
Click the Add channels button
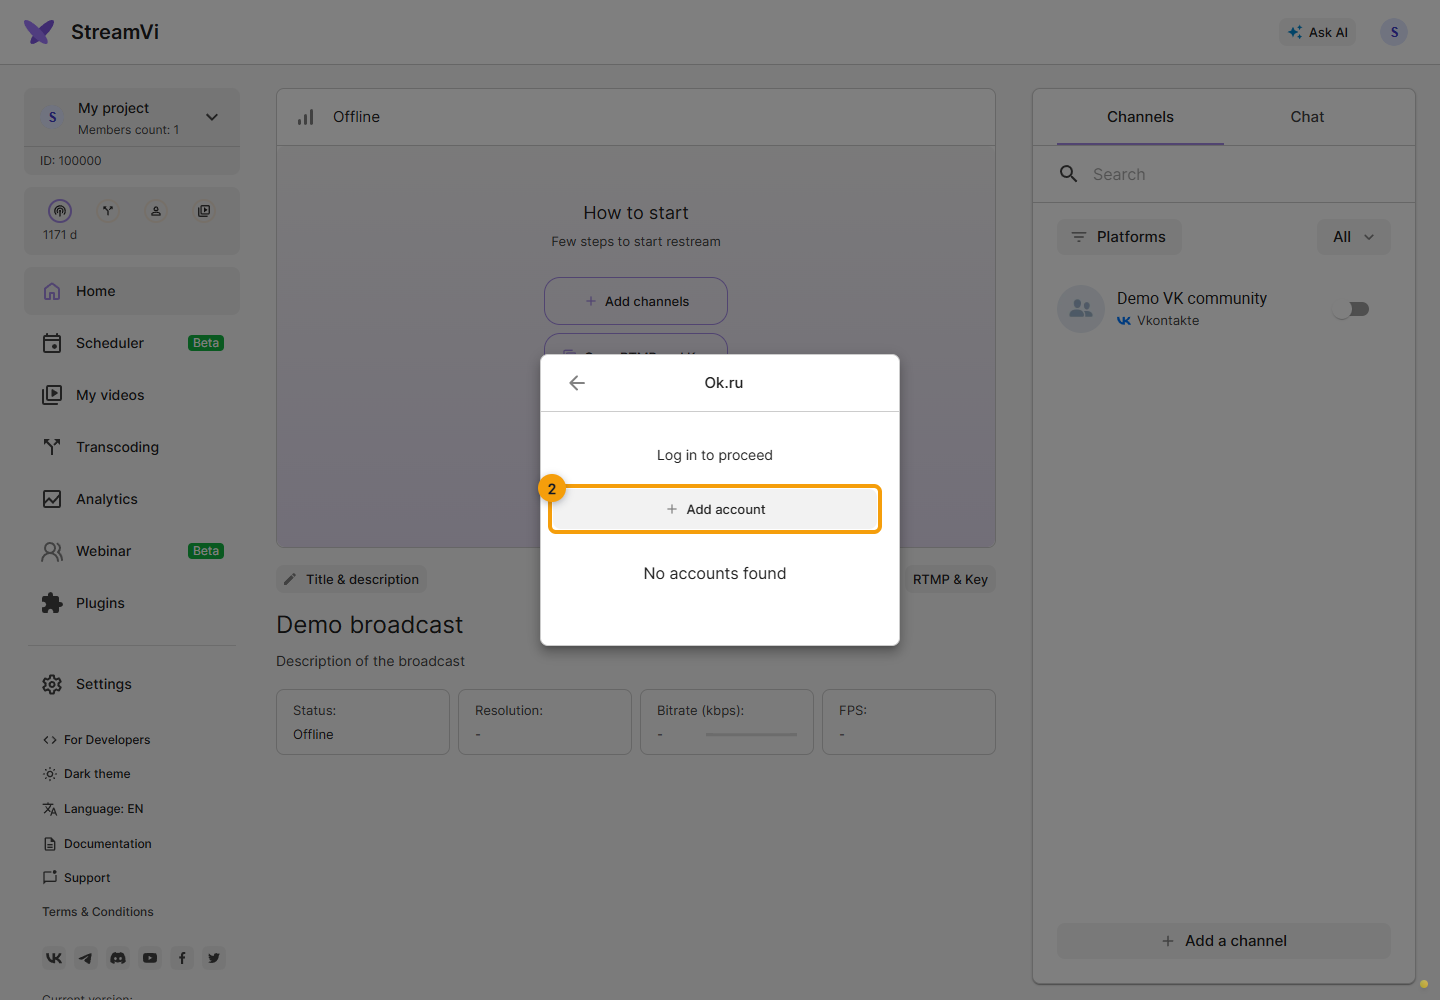tap(636, 301)
